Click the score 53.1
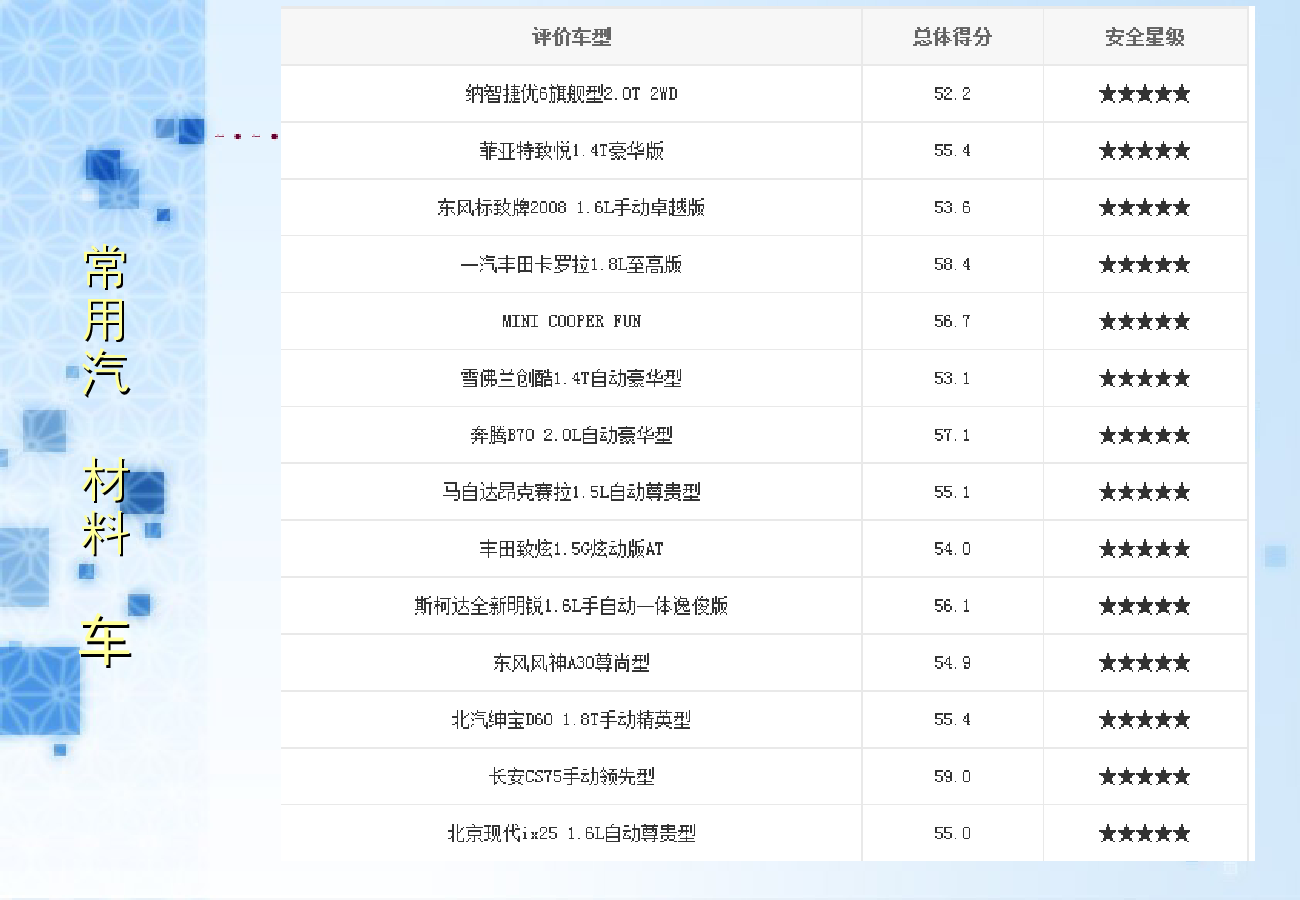The height and width of the screenshot is (900, 1300). [952, 378]
